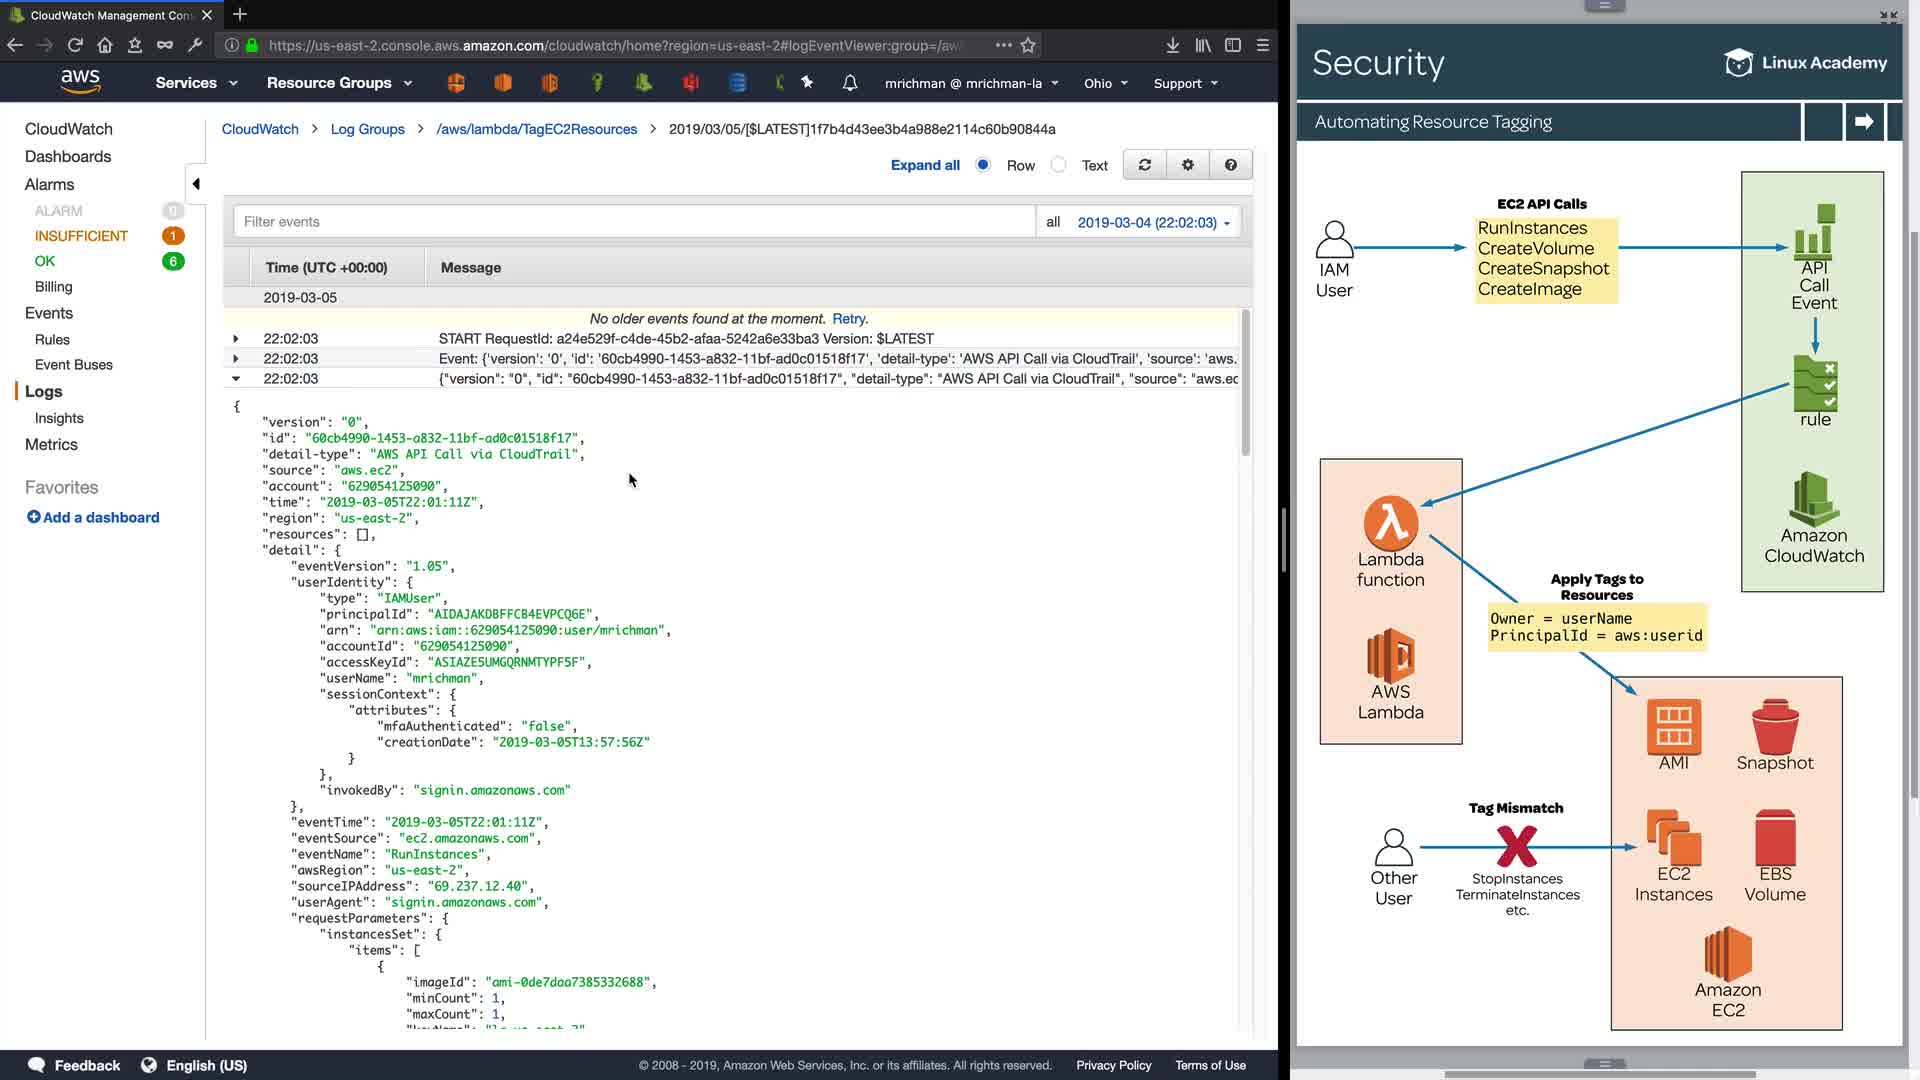
Task: Open Log Groups breadcrumb link
Action: (x=367, y=129)
